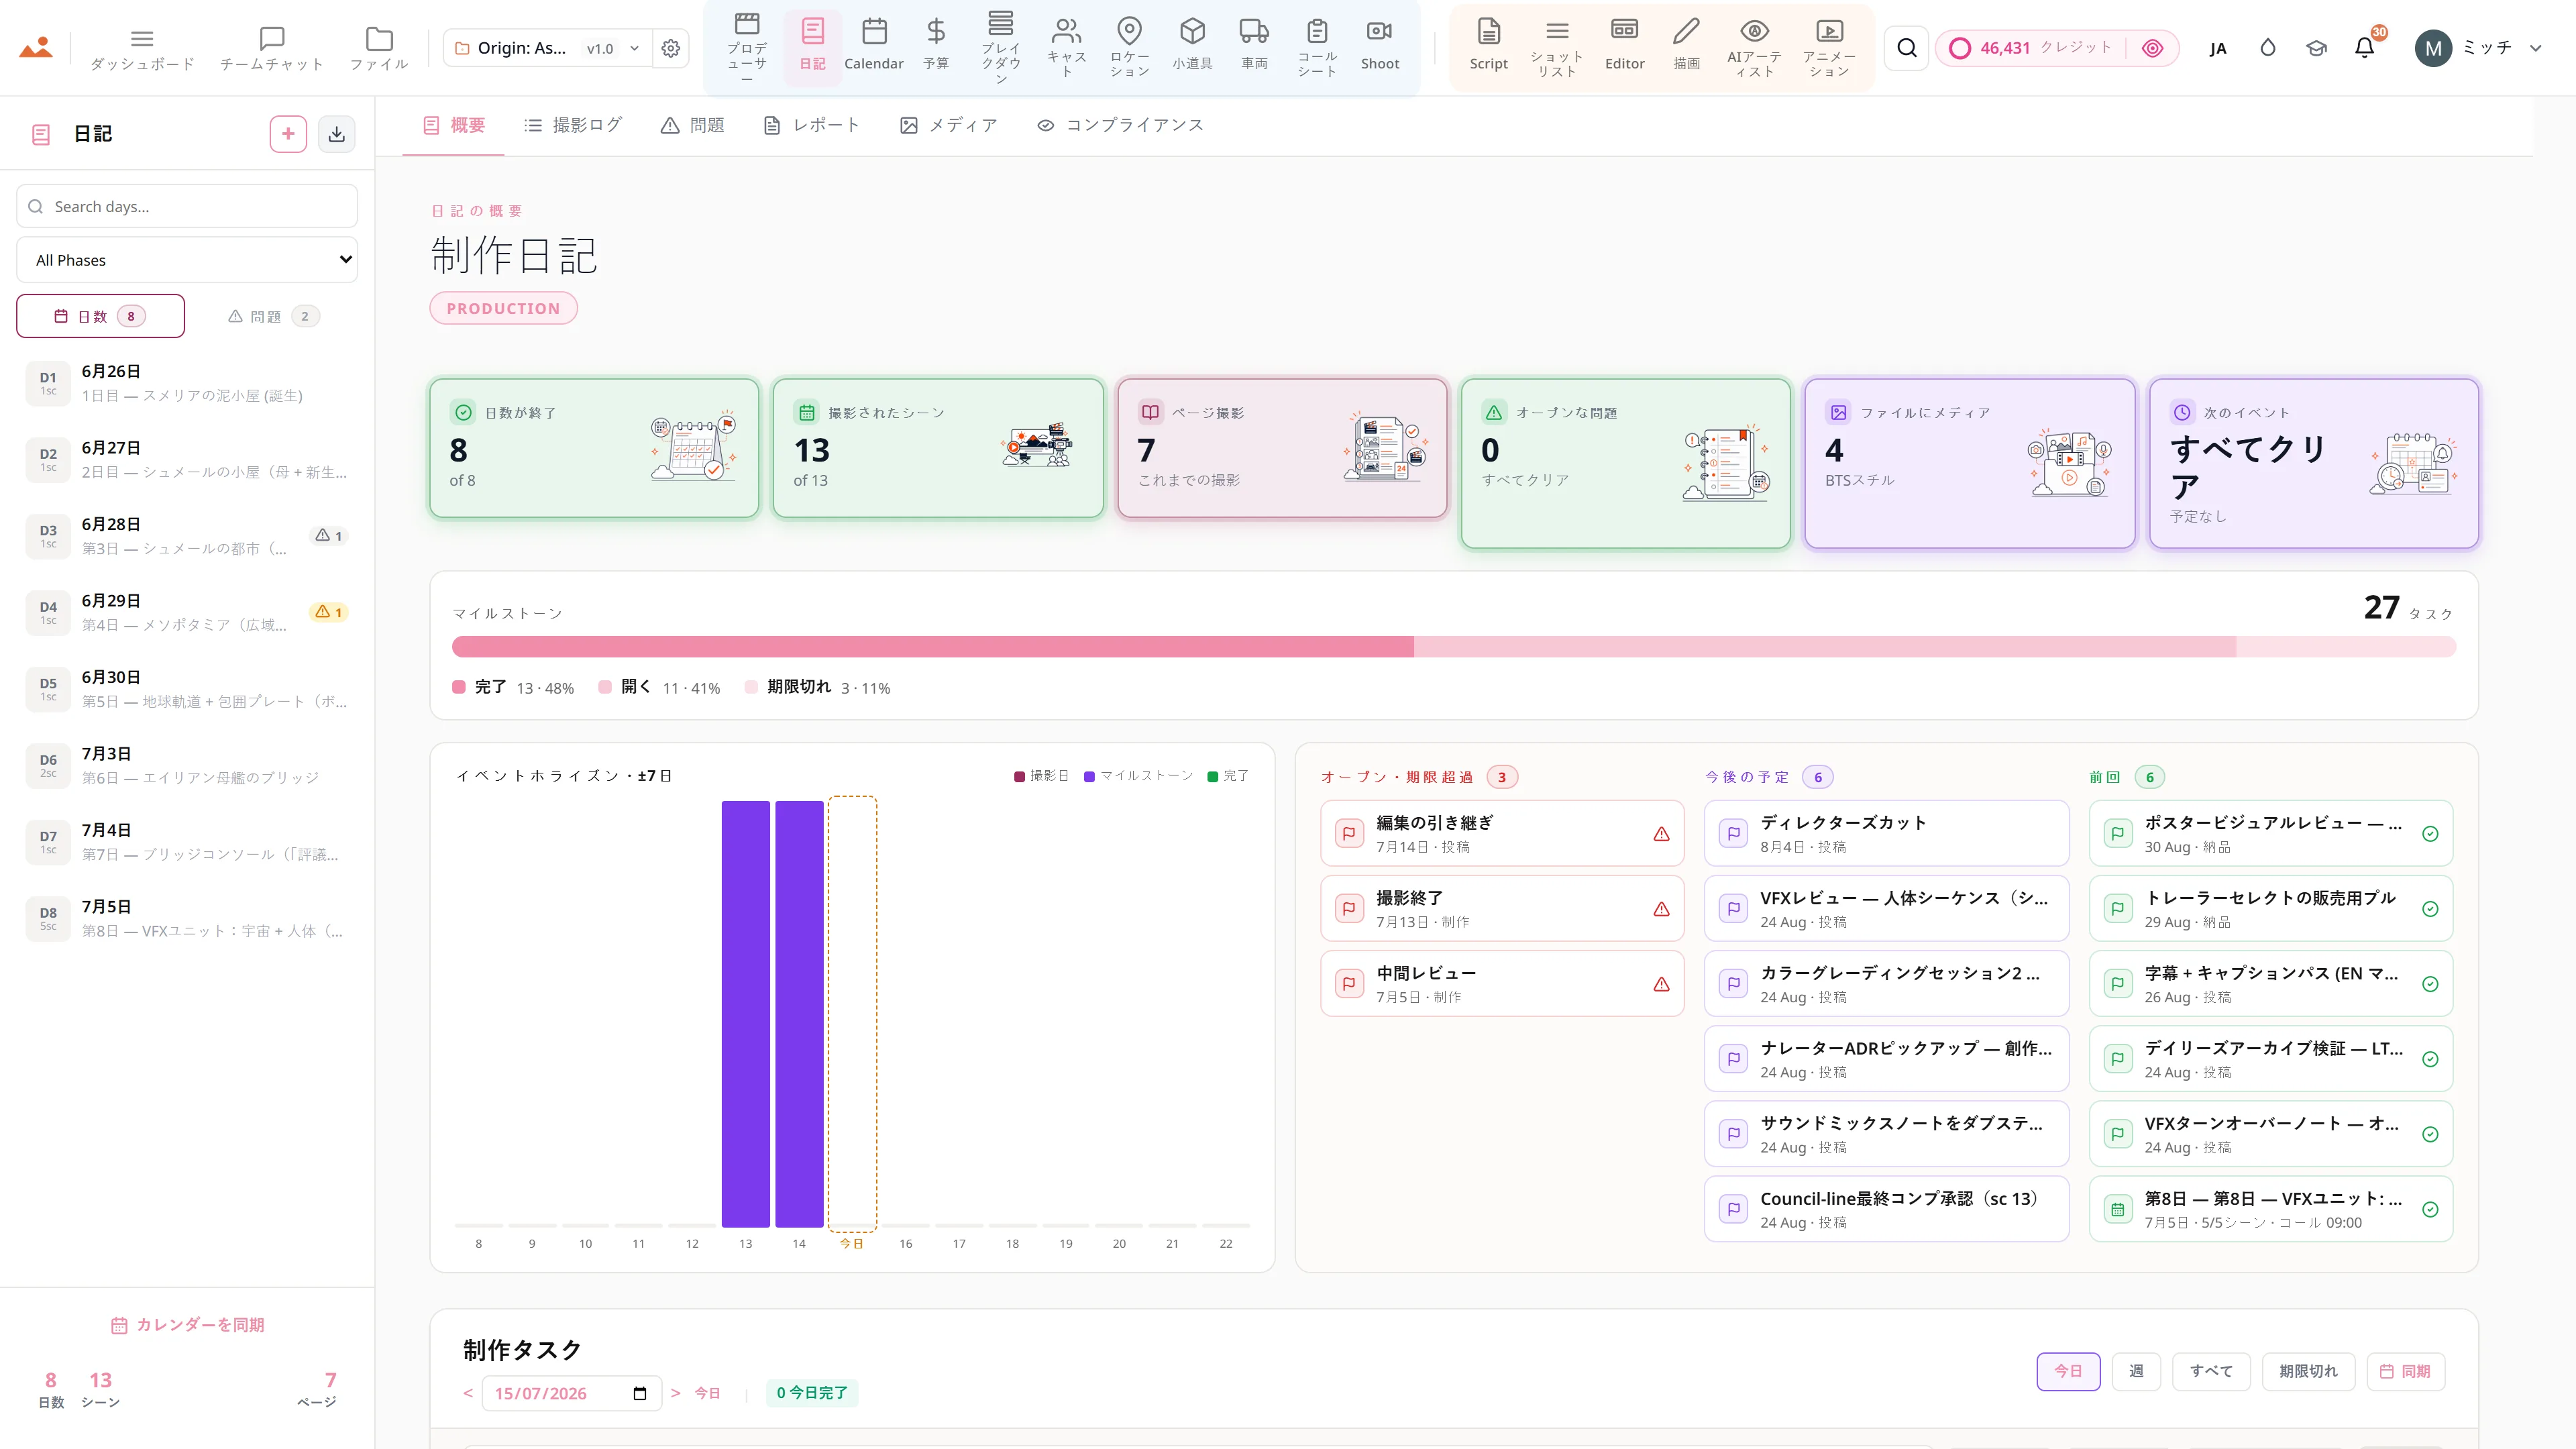The image size is (2576, 1449).
Task: Open the プロデューサー (Producer) module
Action: tap(747, 47)
